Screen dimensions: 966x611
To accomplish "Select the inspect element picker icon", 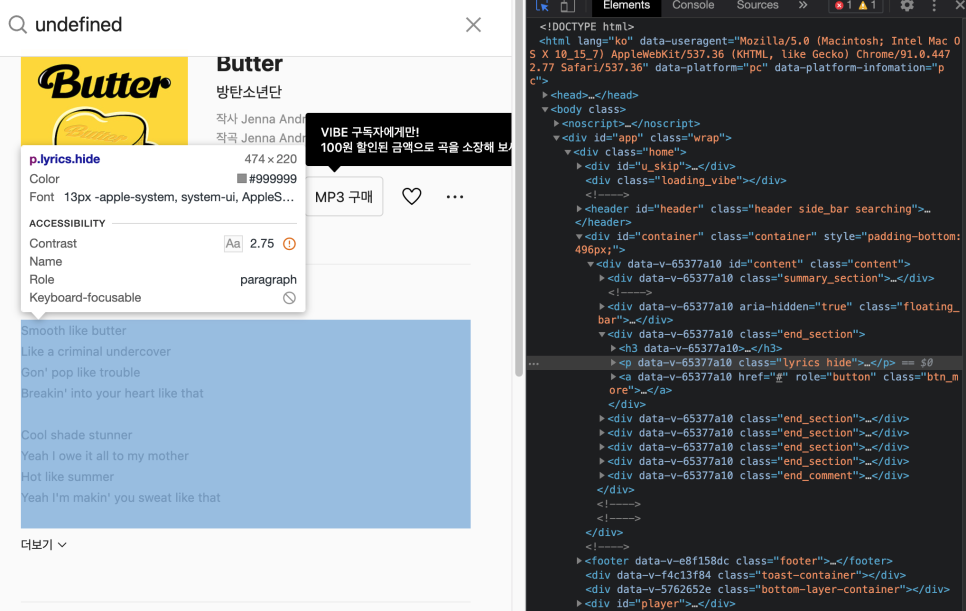I will [x=542, y=6].
